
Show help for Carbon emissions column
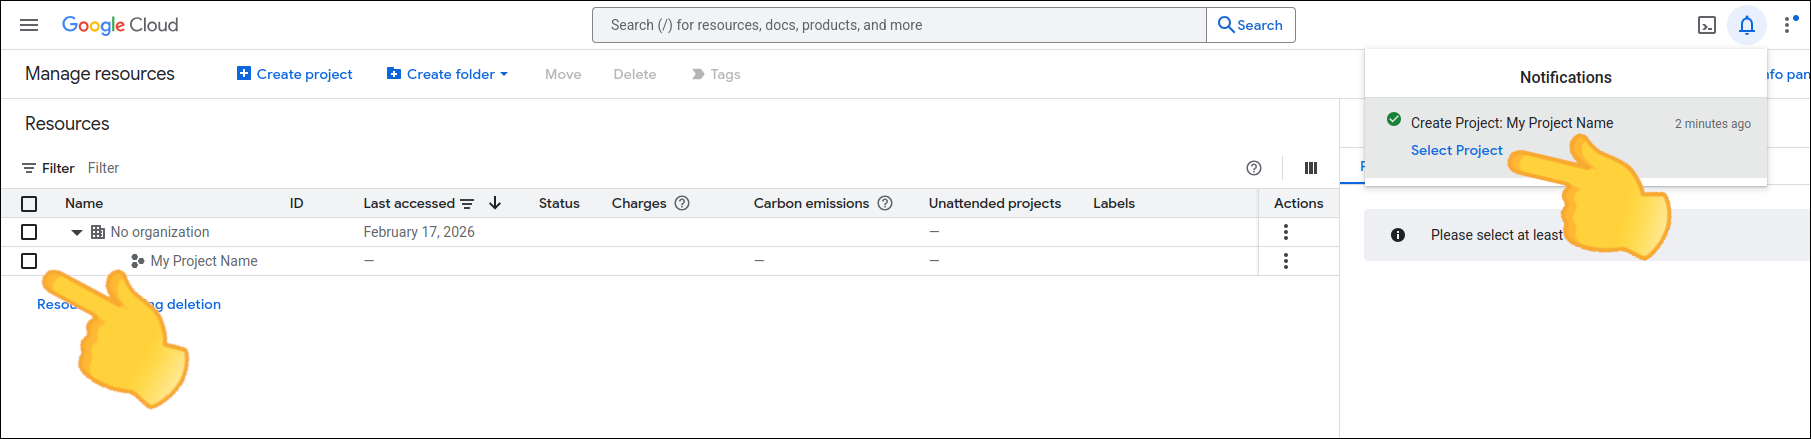885,203
